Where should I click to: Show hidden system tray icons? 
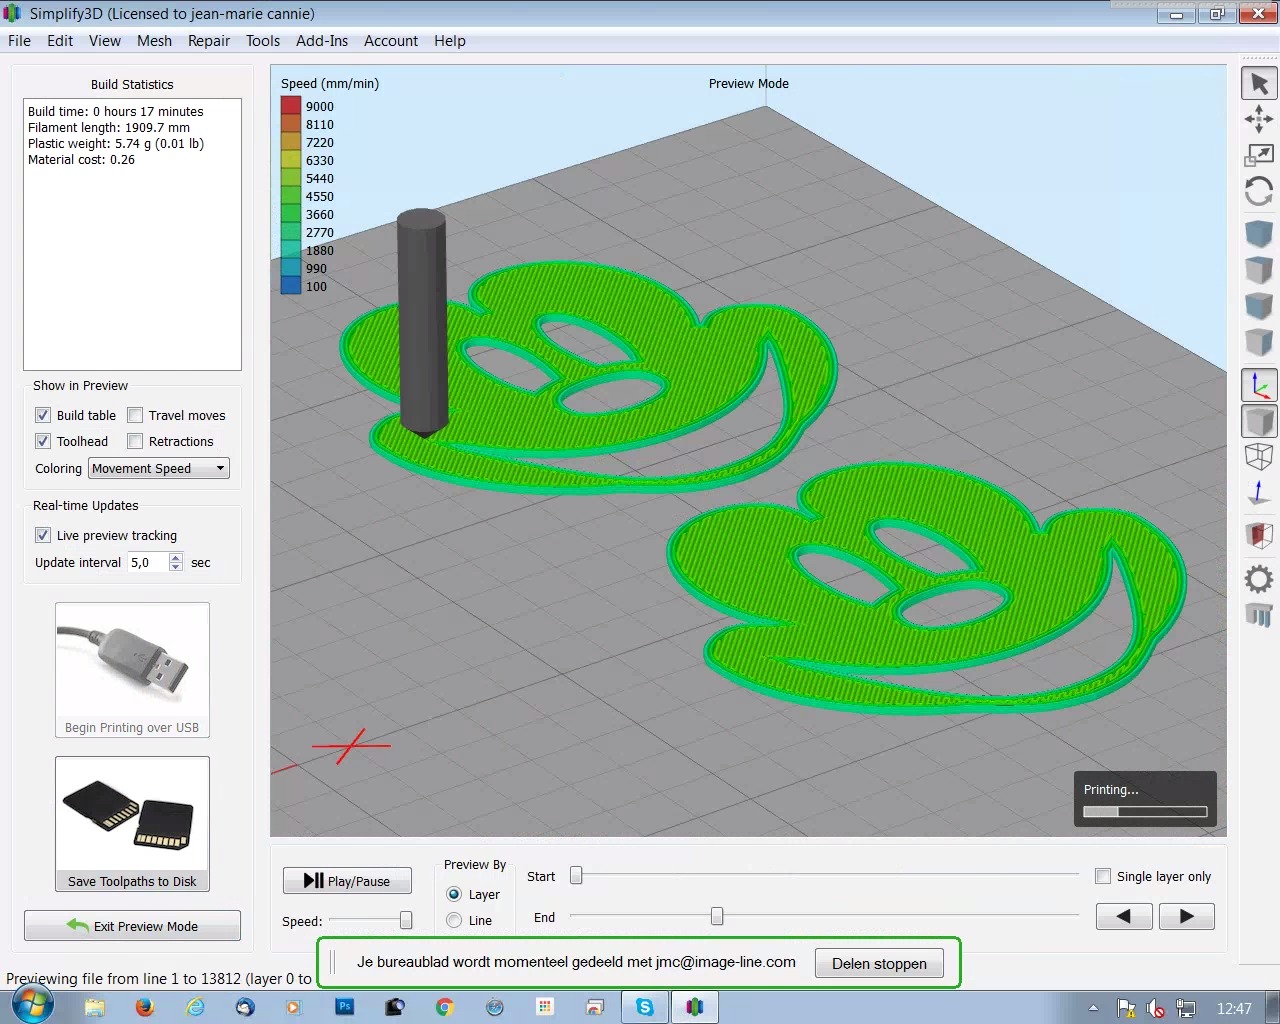[x=1093, y=1008]
